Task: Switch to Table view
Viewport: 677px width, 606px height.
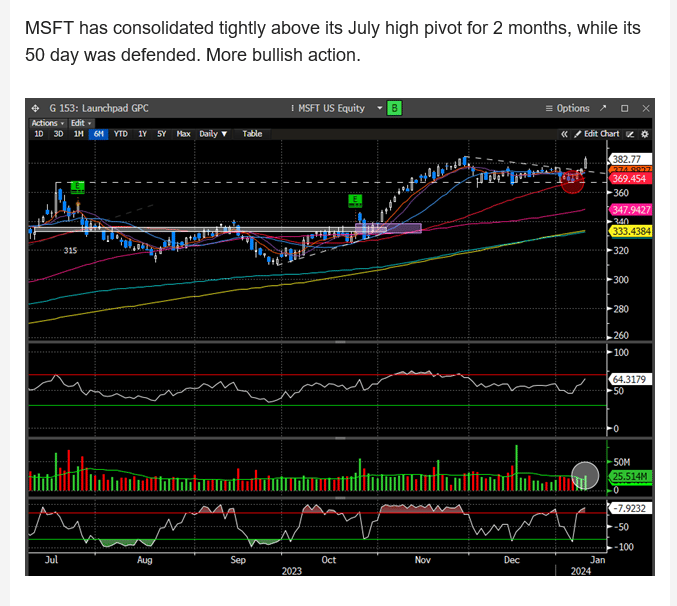Action: coord(252,134)
